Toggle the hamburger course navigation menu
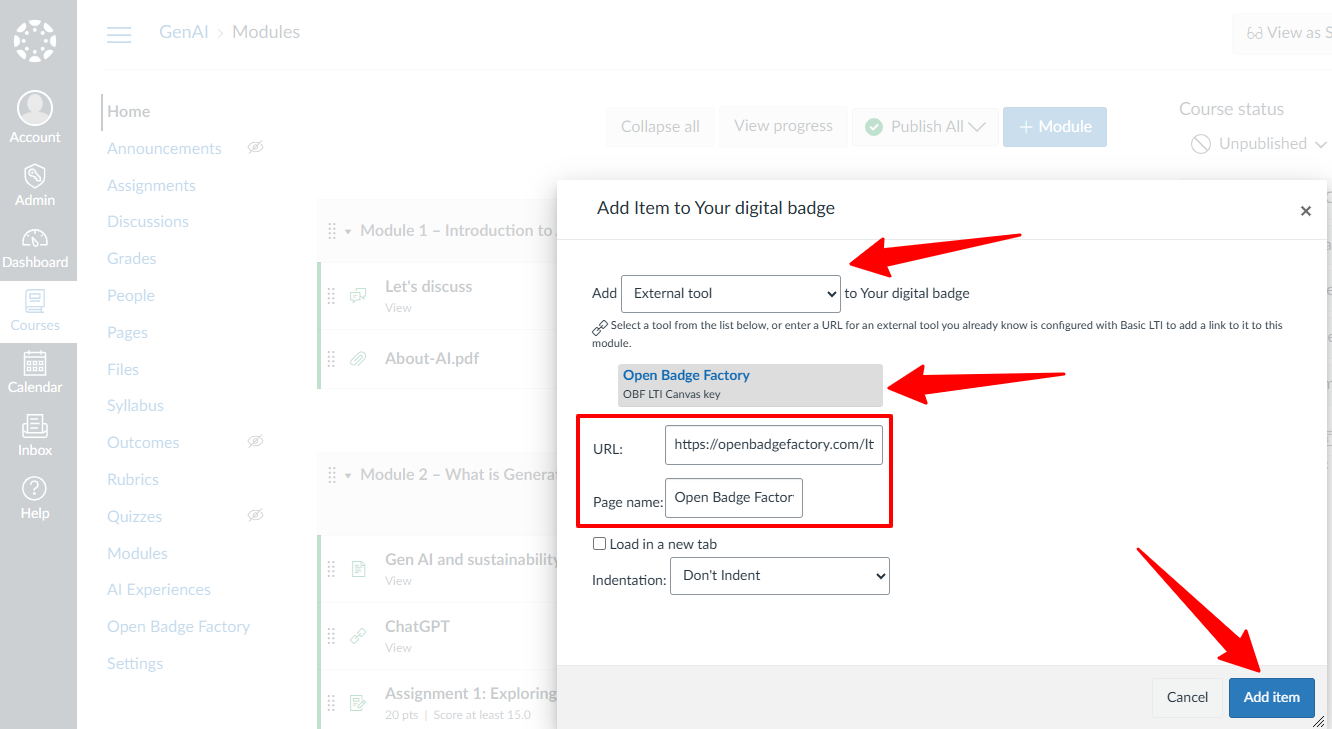Viewport: 1332px width, 729px height. click(119, 35)
